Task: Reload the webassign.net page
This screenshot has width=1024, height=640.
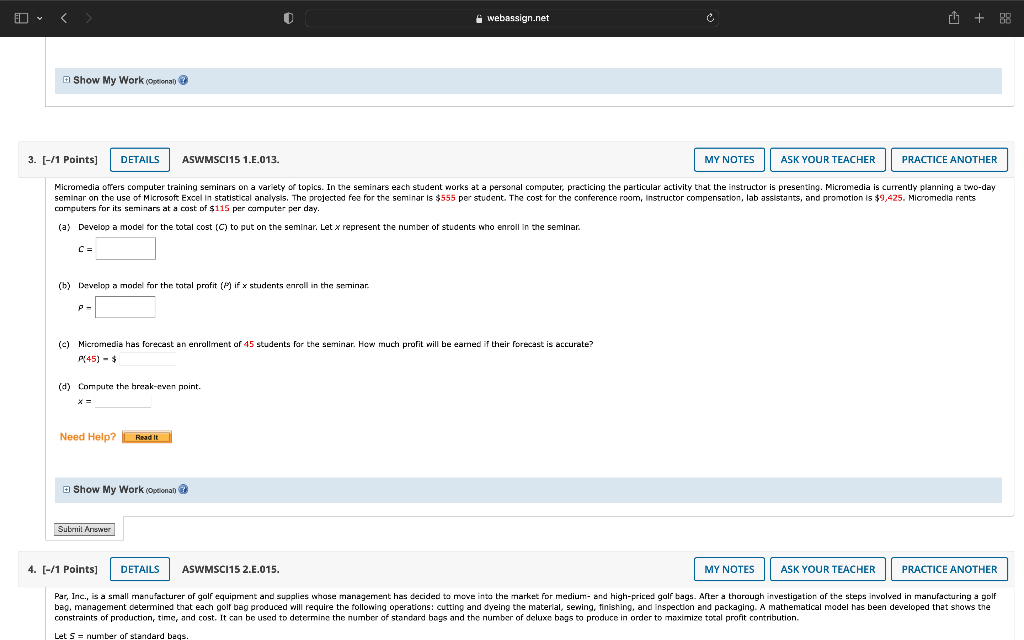Action: click(x=709, y=17)
